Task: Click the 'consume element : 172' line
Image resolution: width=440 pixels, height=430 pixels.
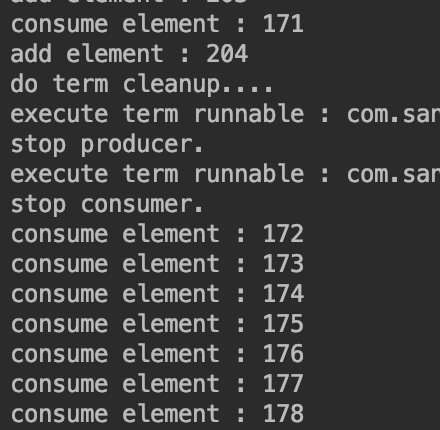Action: 157,234
